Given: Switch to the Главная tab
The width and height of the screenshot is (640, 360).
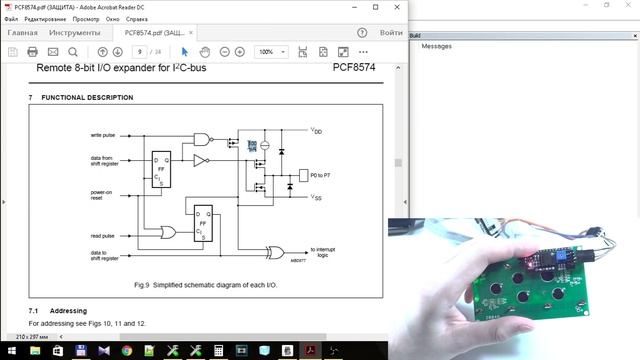Looking at the screenshot, I should [22, 33].
